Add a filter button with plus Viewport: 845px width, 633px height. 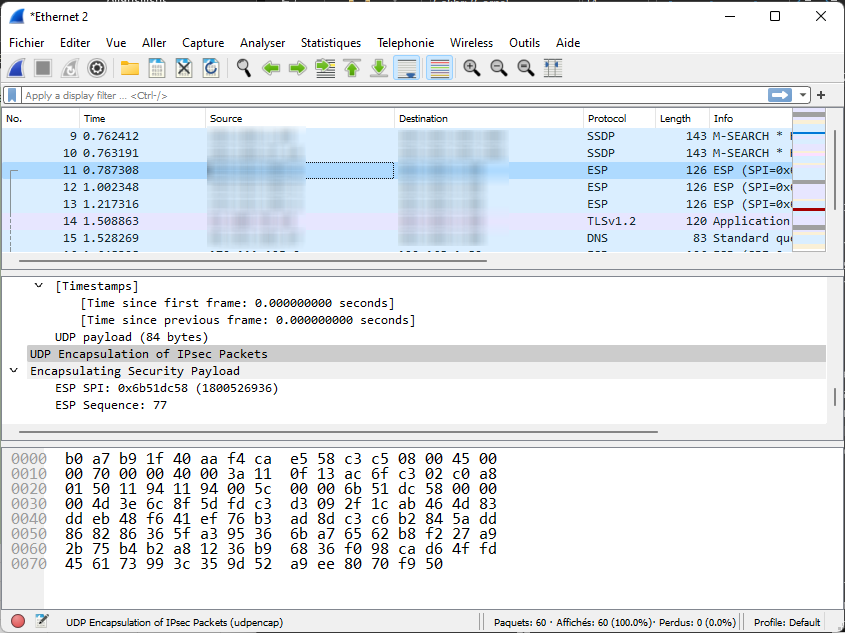(821, 95)
